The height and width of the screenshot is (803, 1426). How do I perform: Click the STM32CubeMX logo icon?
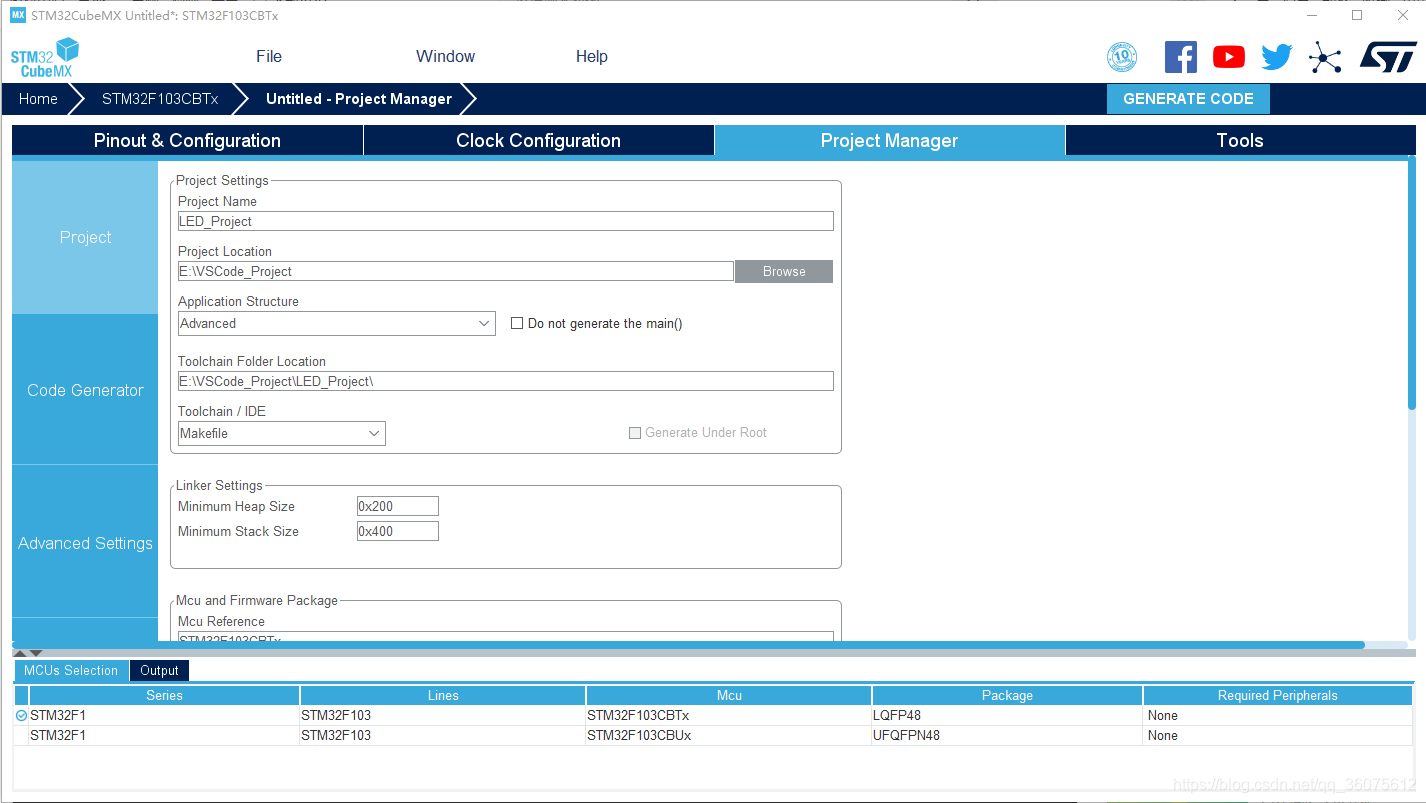(45, 58)
